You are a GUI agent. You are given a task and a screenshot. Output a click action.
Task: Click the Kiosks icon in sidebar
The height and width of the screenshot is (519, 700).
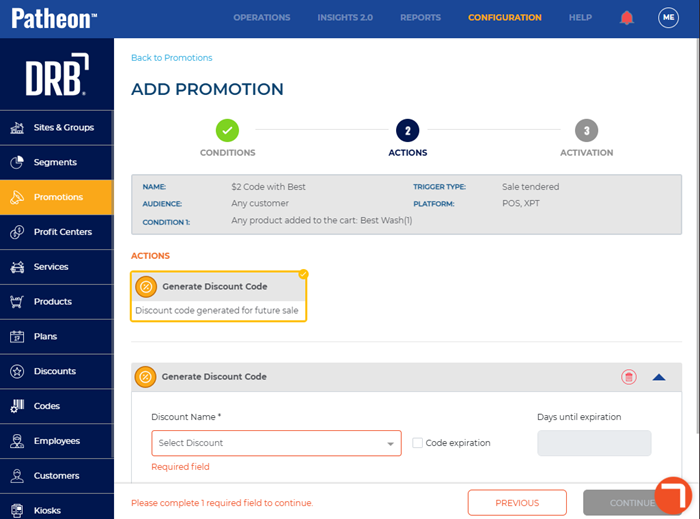(17, 511)
